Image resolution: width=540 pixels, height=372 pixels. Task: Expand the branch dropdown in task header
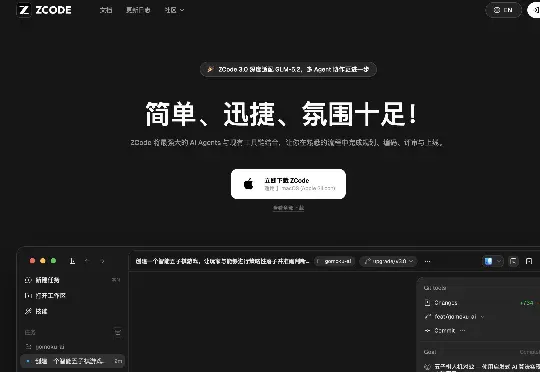point(388,261)
